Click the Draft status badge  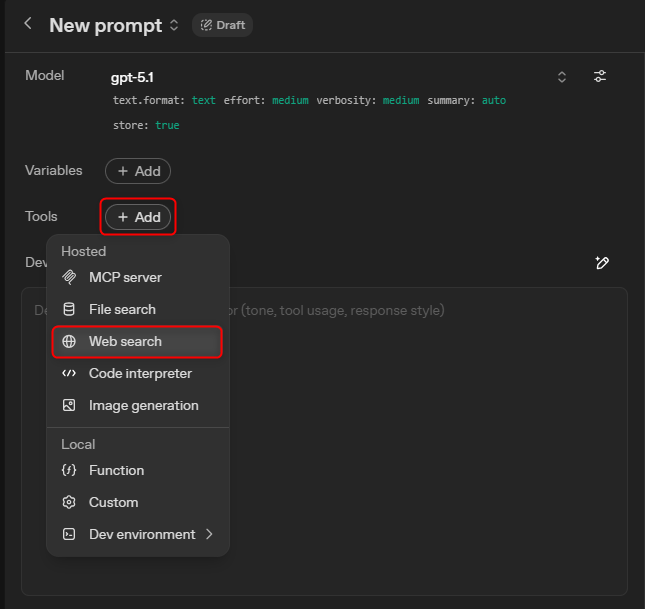(x=222, y=25)
